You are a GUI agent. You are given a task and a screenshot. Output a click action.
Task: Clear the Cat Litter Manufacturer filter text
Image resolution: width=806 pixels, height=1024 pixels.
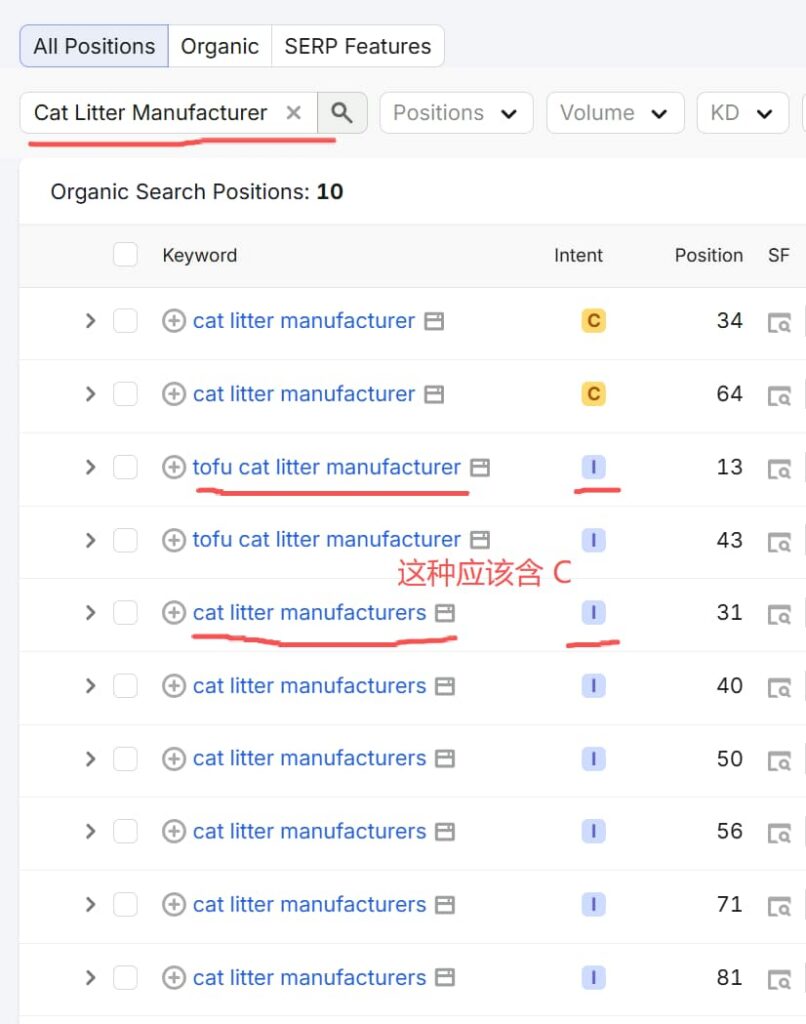(294, 113)
